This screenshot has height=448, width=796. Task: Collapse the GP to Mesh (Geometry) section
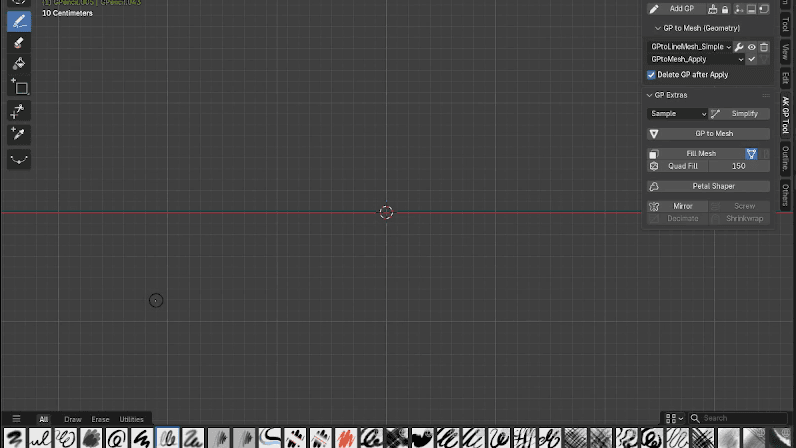tap(658, 28)
